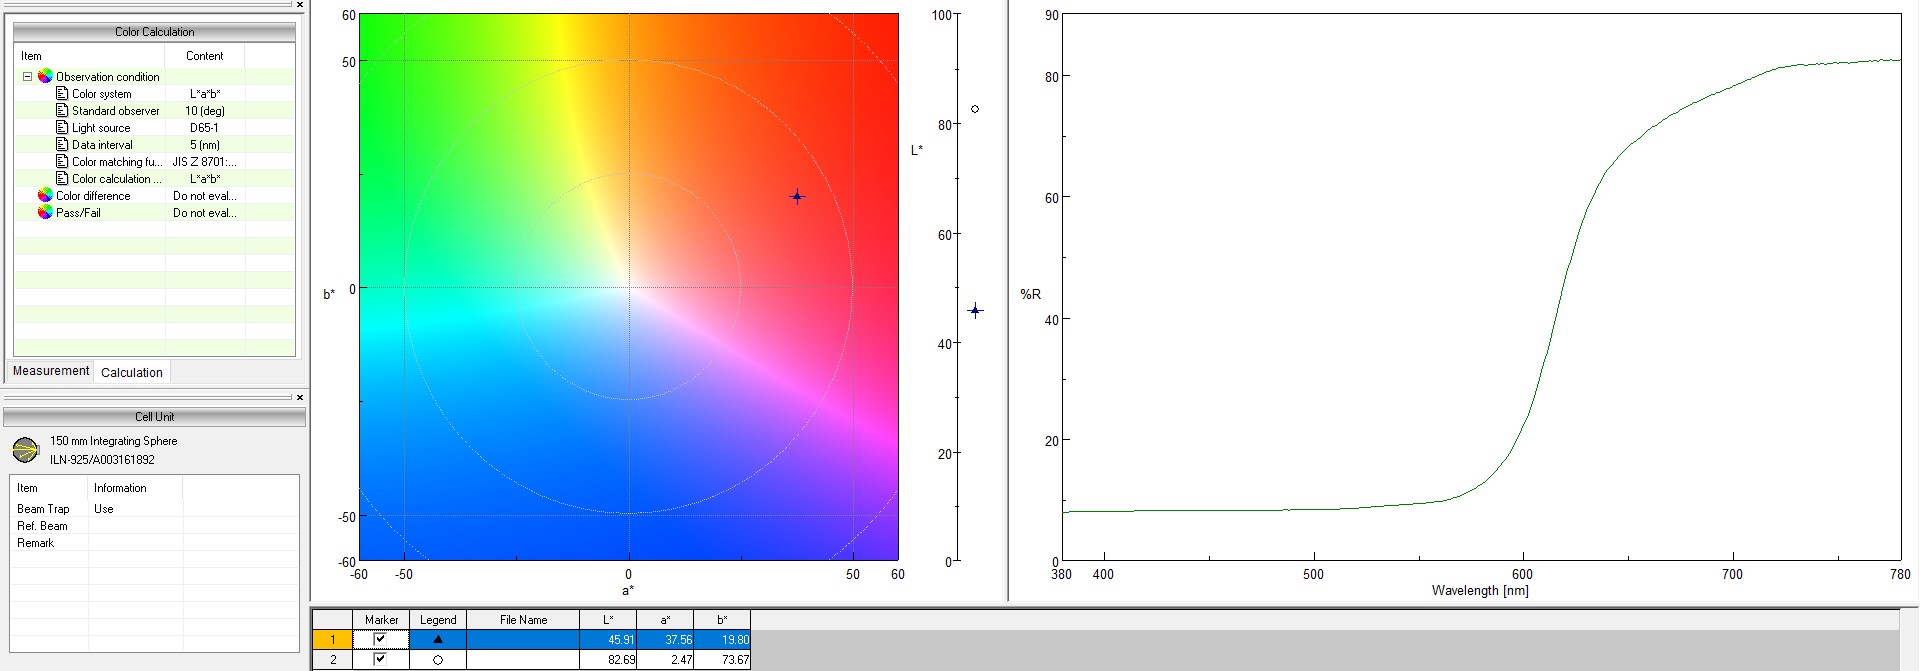Click the File Name column header
This screenshot has height=671, width=1920.
coord(523,620)
